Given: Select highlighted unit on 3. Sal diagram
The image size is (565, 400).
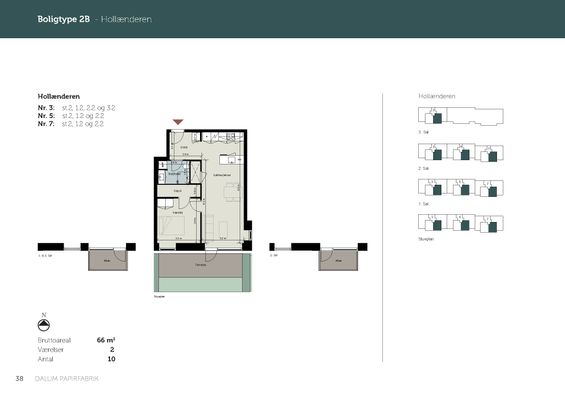Looking at the screenshot, I should (437, 119).
